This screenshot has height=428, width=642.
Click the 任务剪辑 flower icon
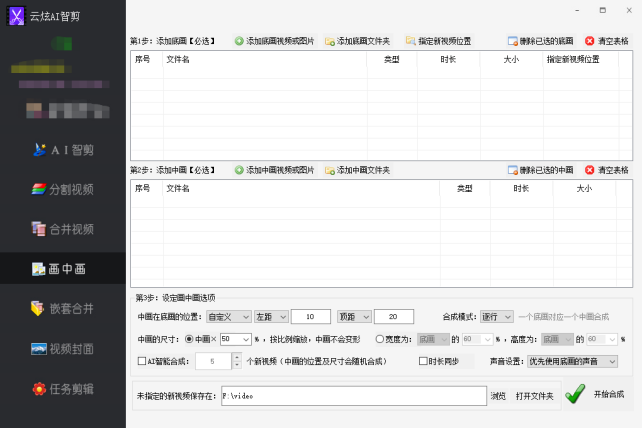39,389
